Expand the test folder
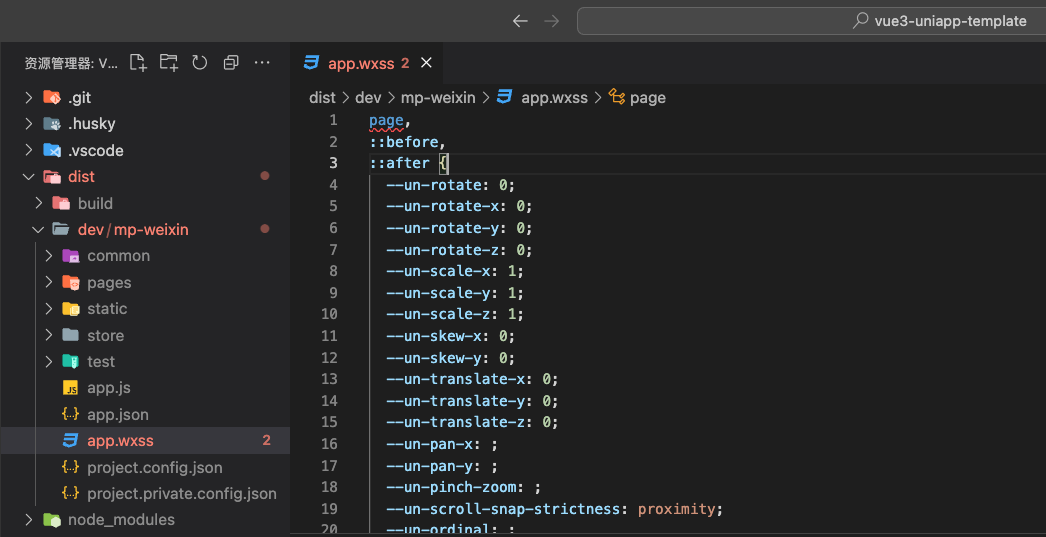1046x537 pixels. coord(49,362)
